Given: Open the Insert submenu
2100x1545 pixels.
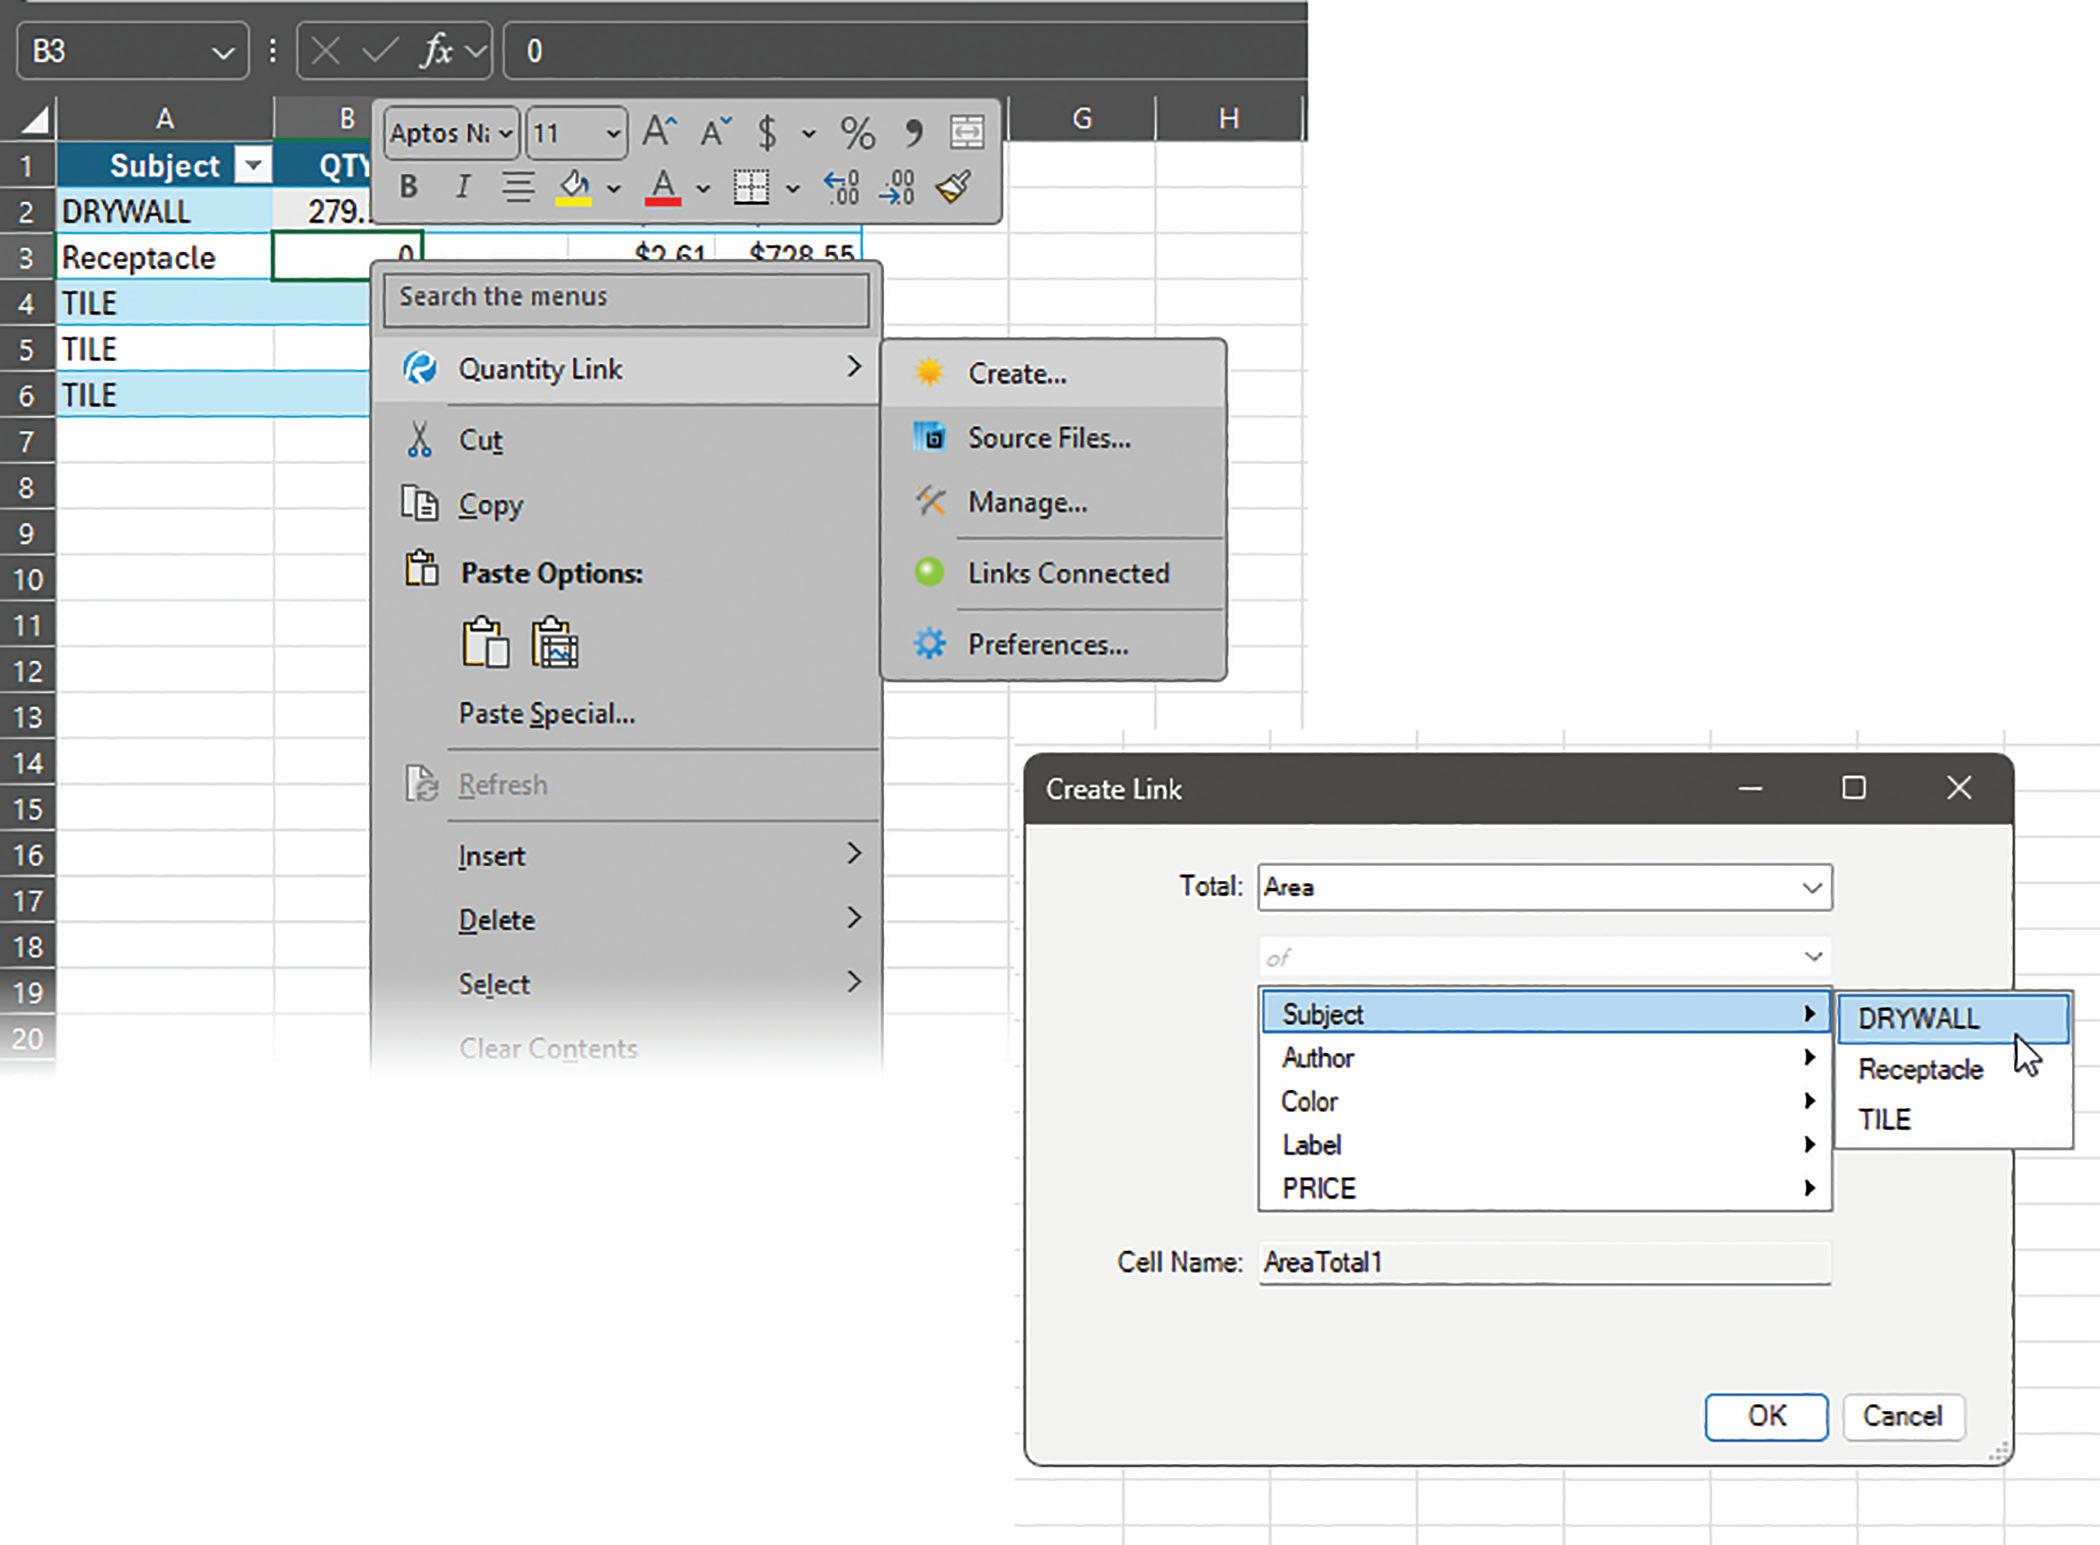Looking at the screenshot, I should (x=627, y=855).
